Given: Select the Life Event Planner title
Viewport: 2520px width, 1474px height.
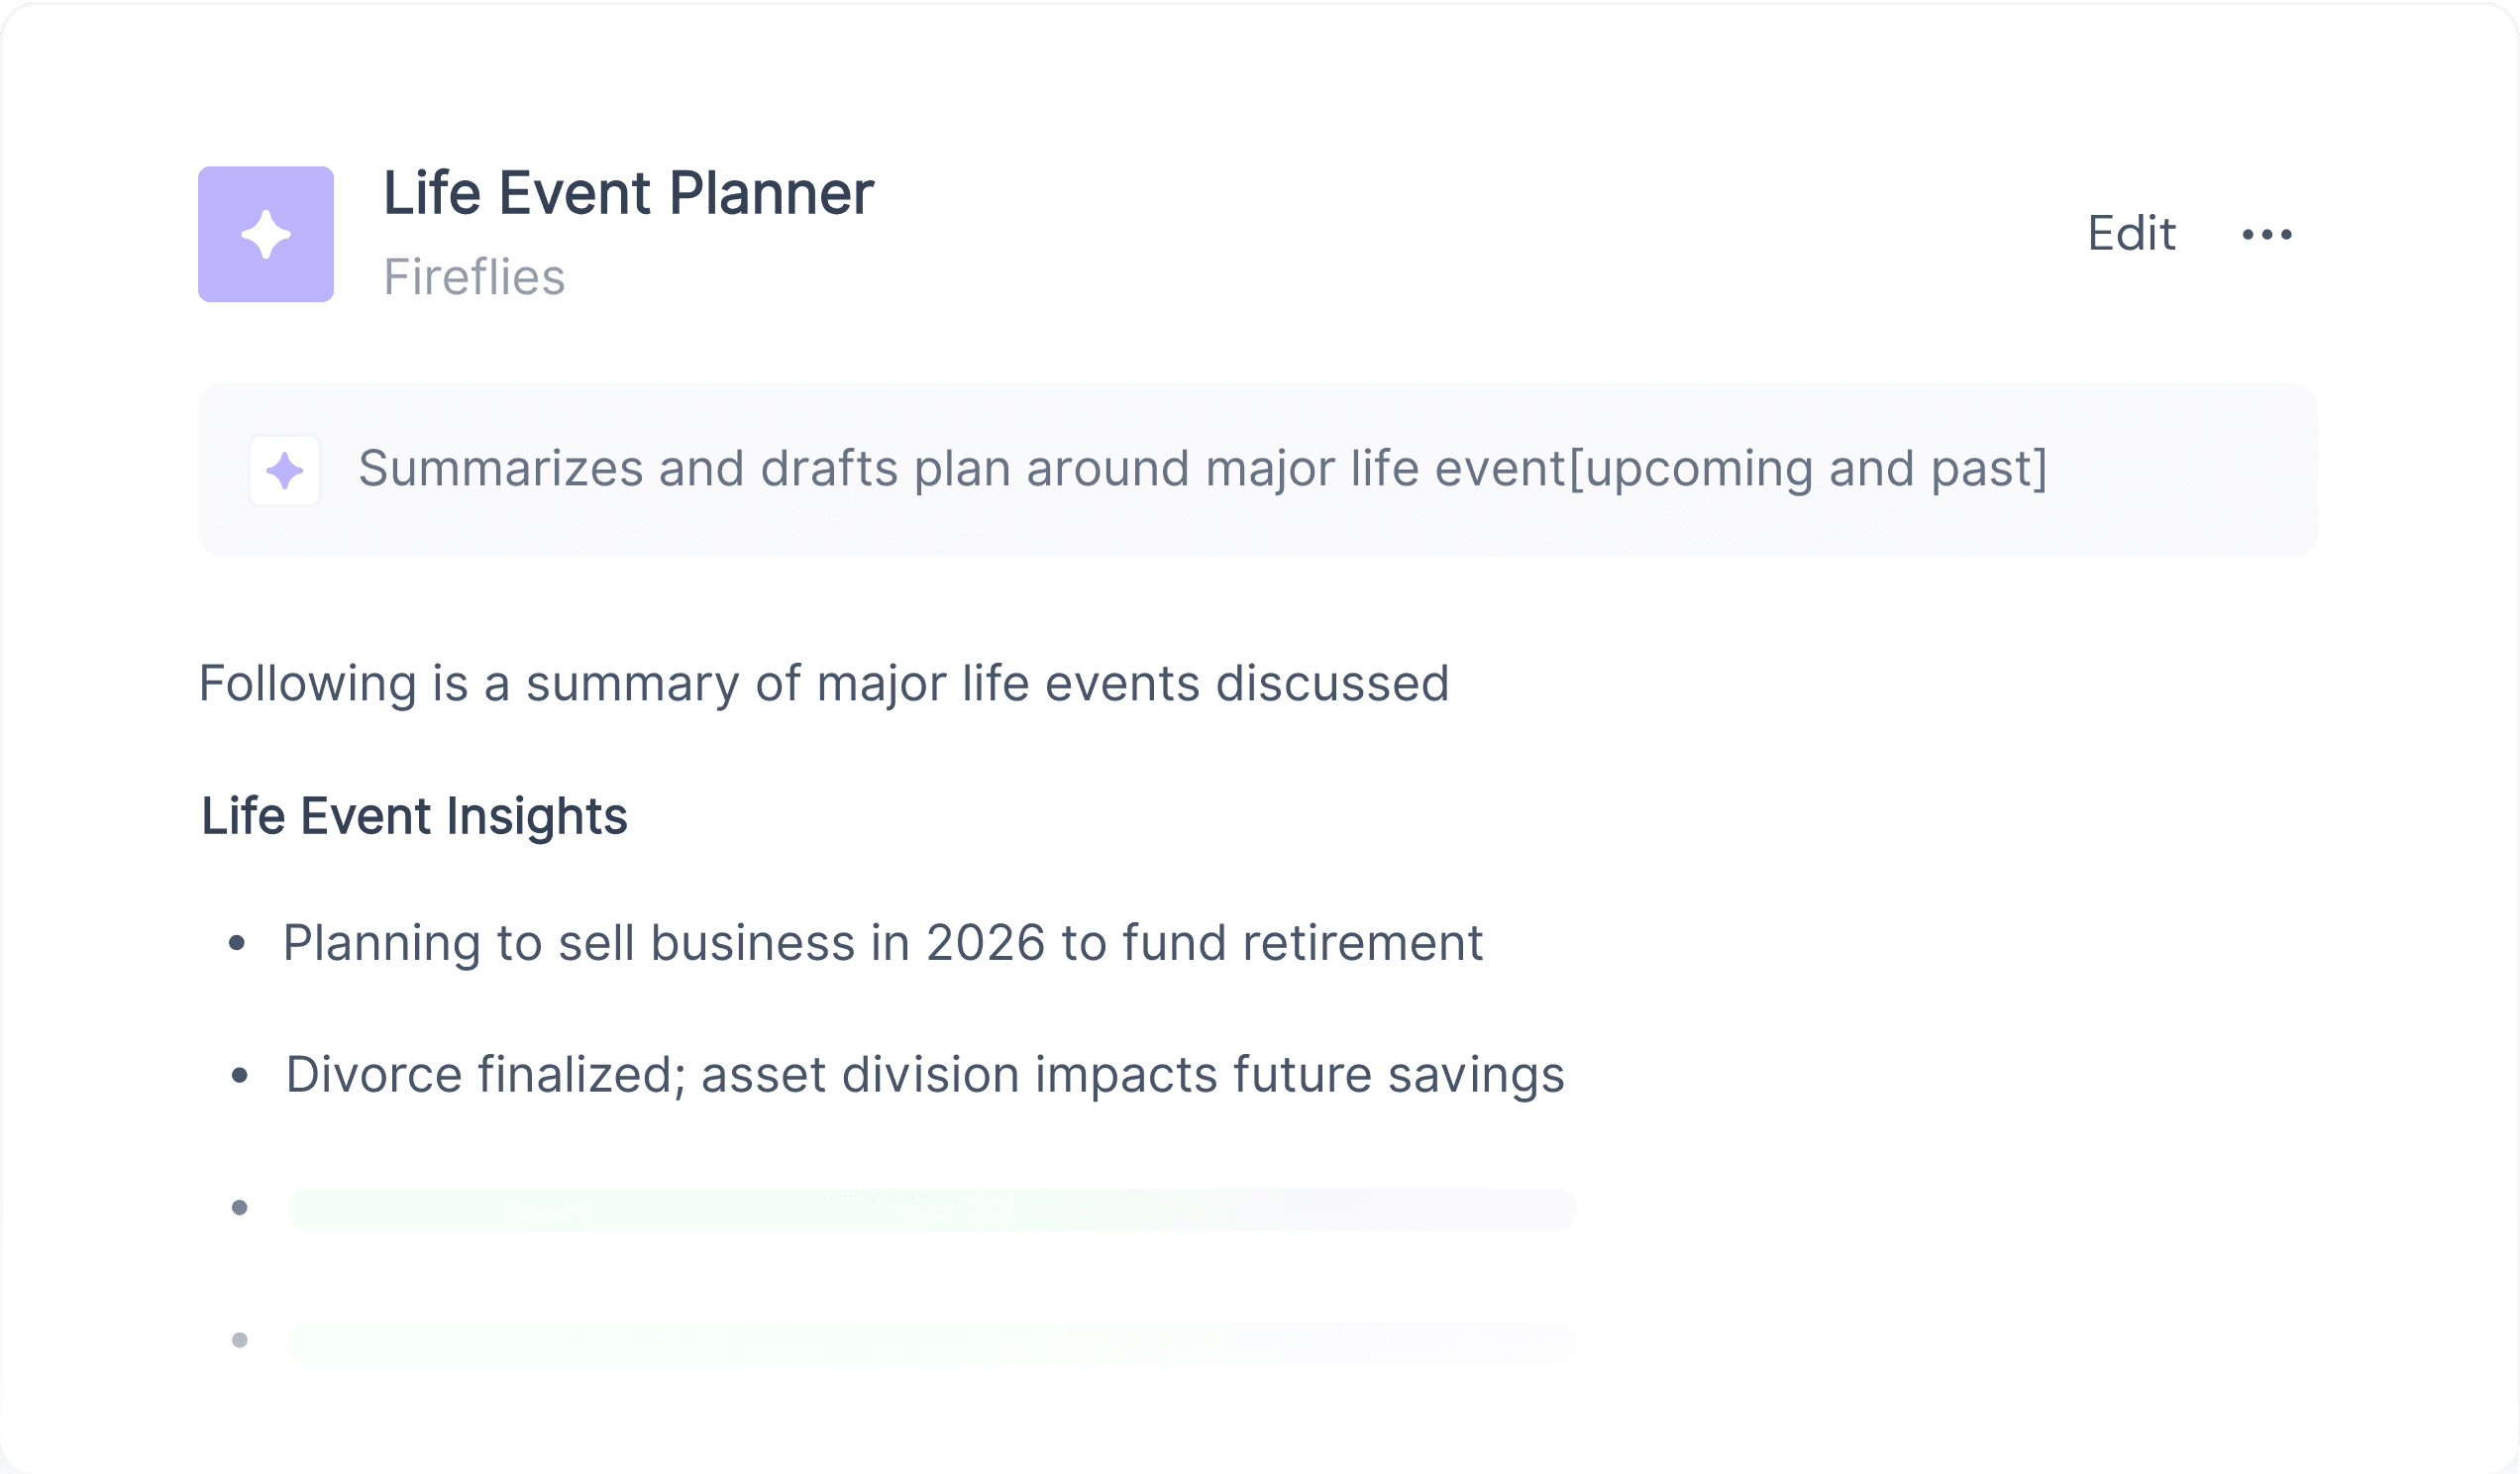Looking at the screenshot, I should 629,193.
